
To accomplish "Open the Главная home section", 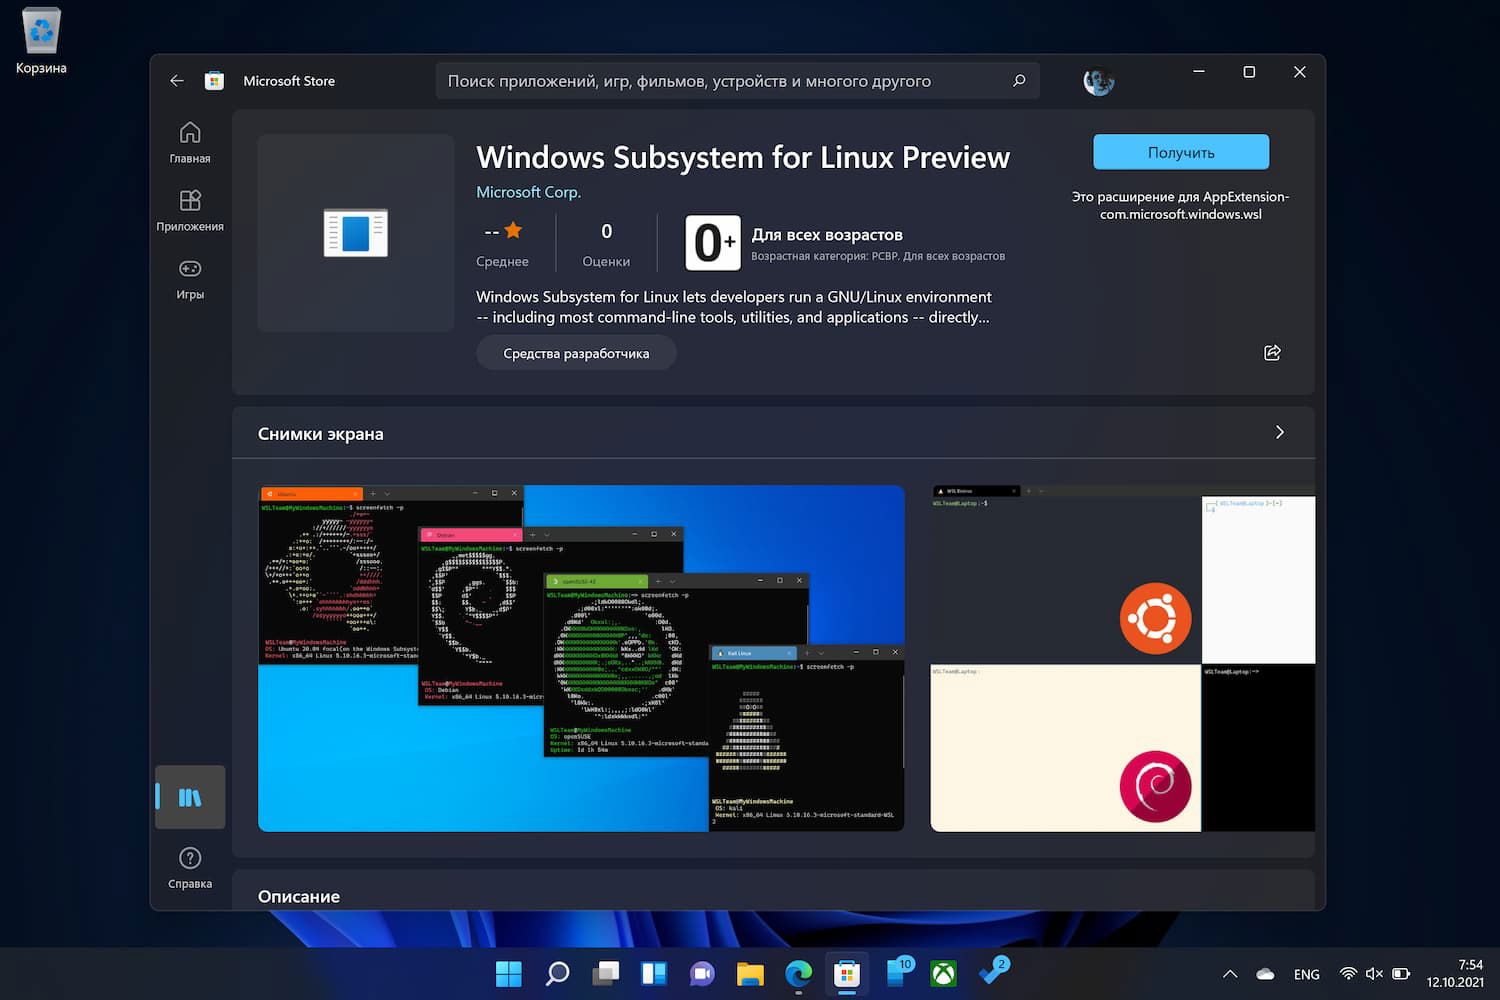I will pyautogui.click(x=190, y=143).
